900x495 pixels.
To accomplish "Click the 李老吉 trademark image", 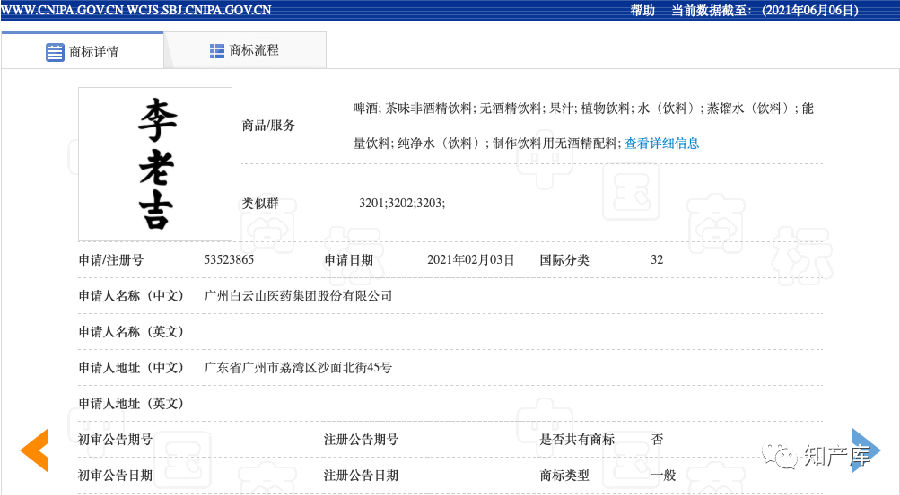I will pyautogui.click(x=155, y=163).
